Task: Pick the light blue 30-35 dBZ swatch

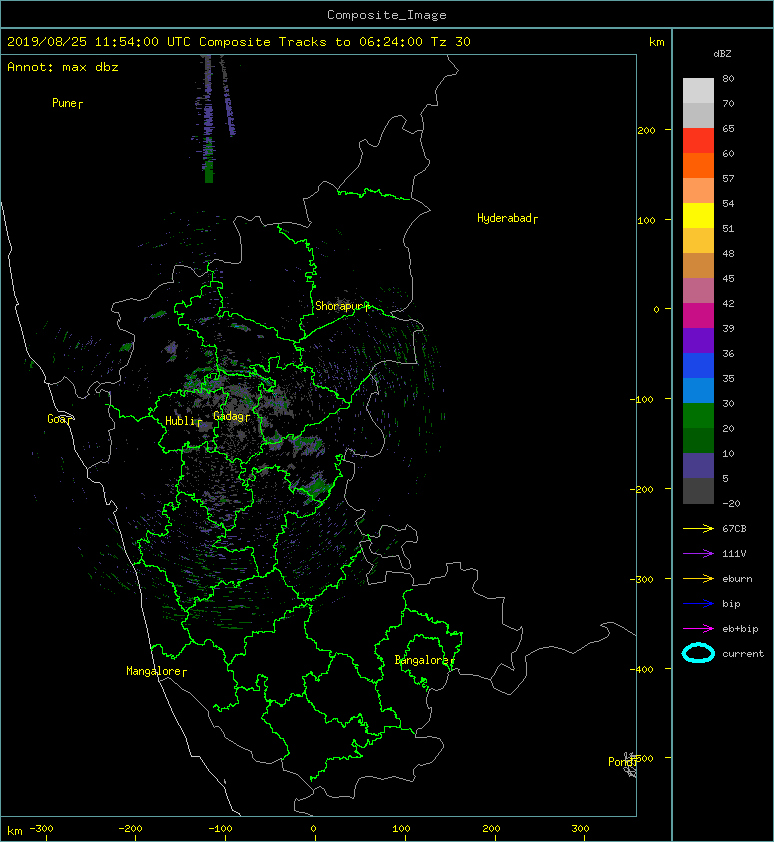Action: [698, 390]
